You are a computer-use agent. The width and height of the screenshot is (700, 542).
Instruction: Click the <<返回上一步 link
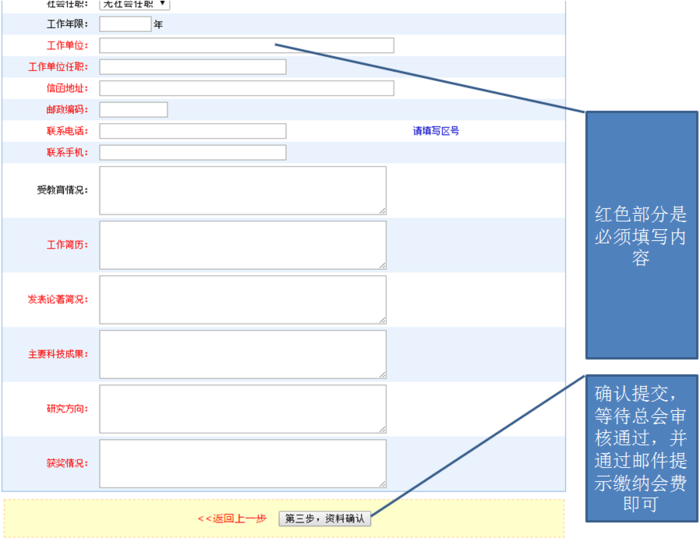(x=232, y=519)
